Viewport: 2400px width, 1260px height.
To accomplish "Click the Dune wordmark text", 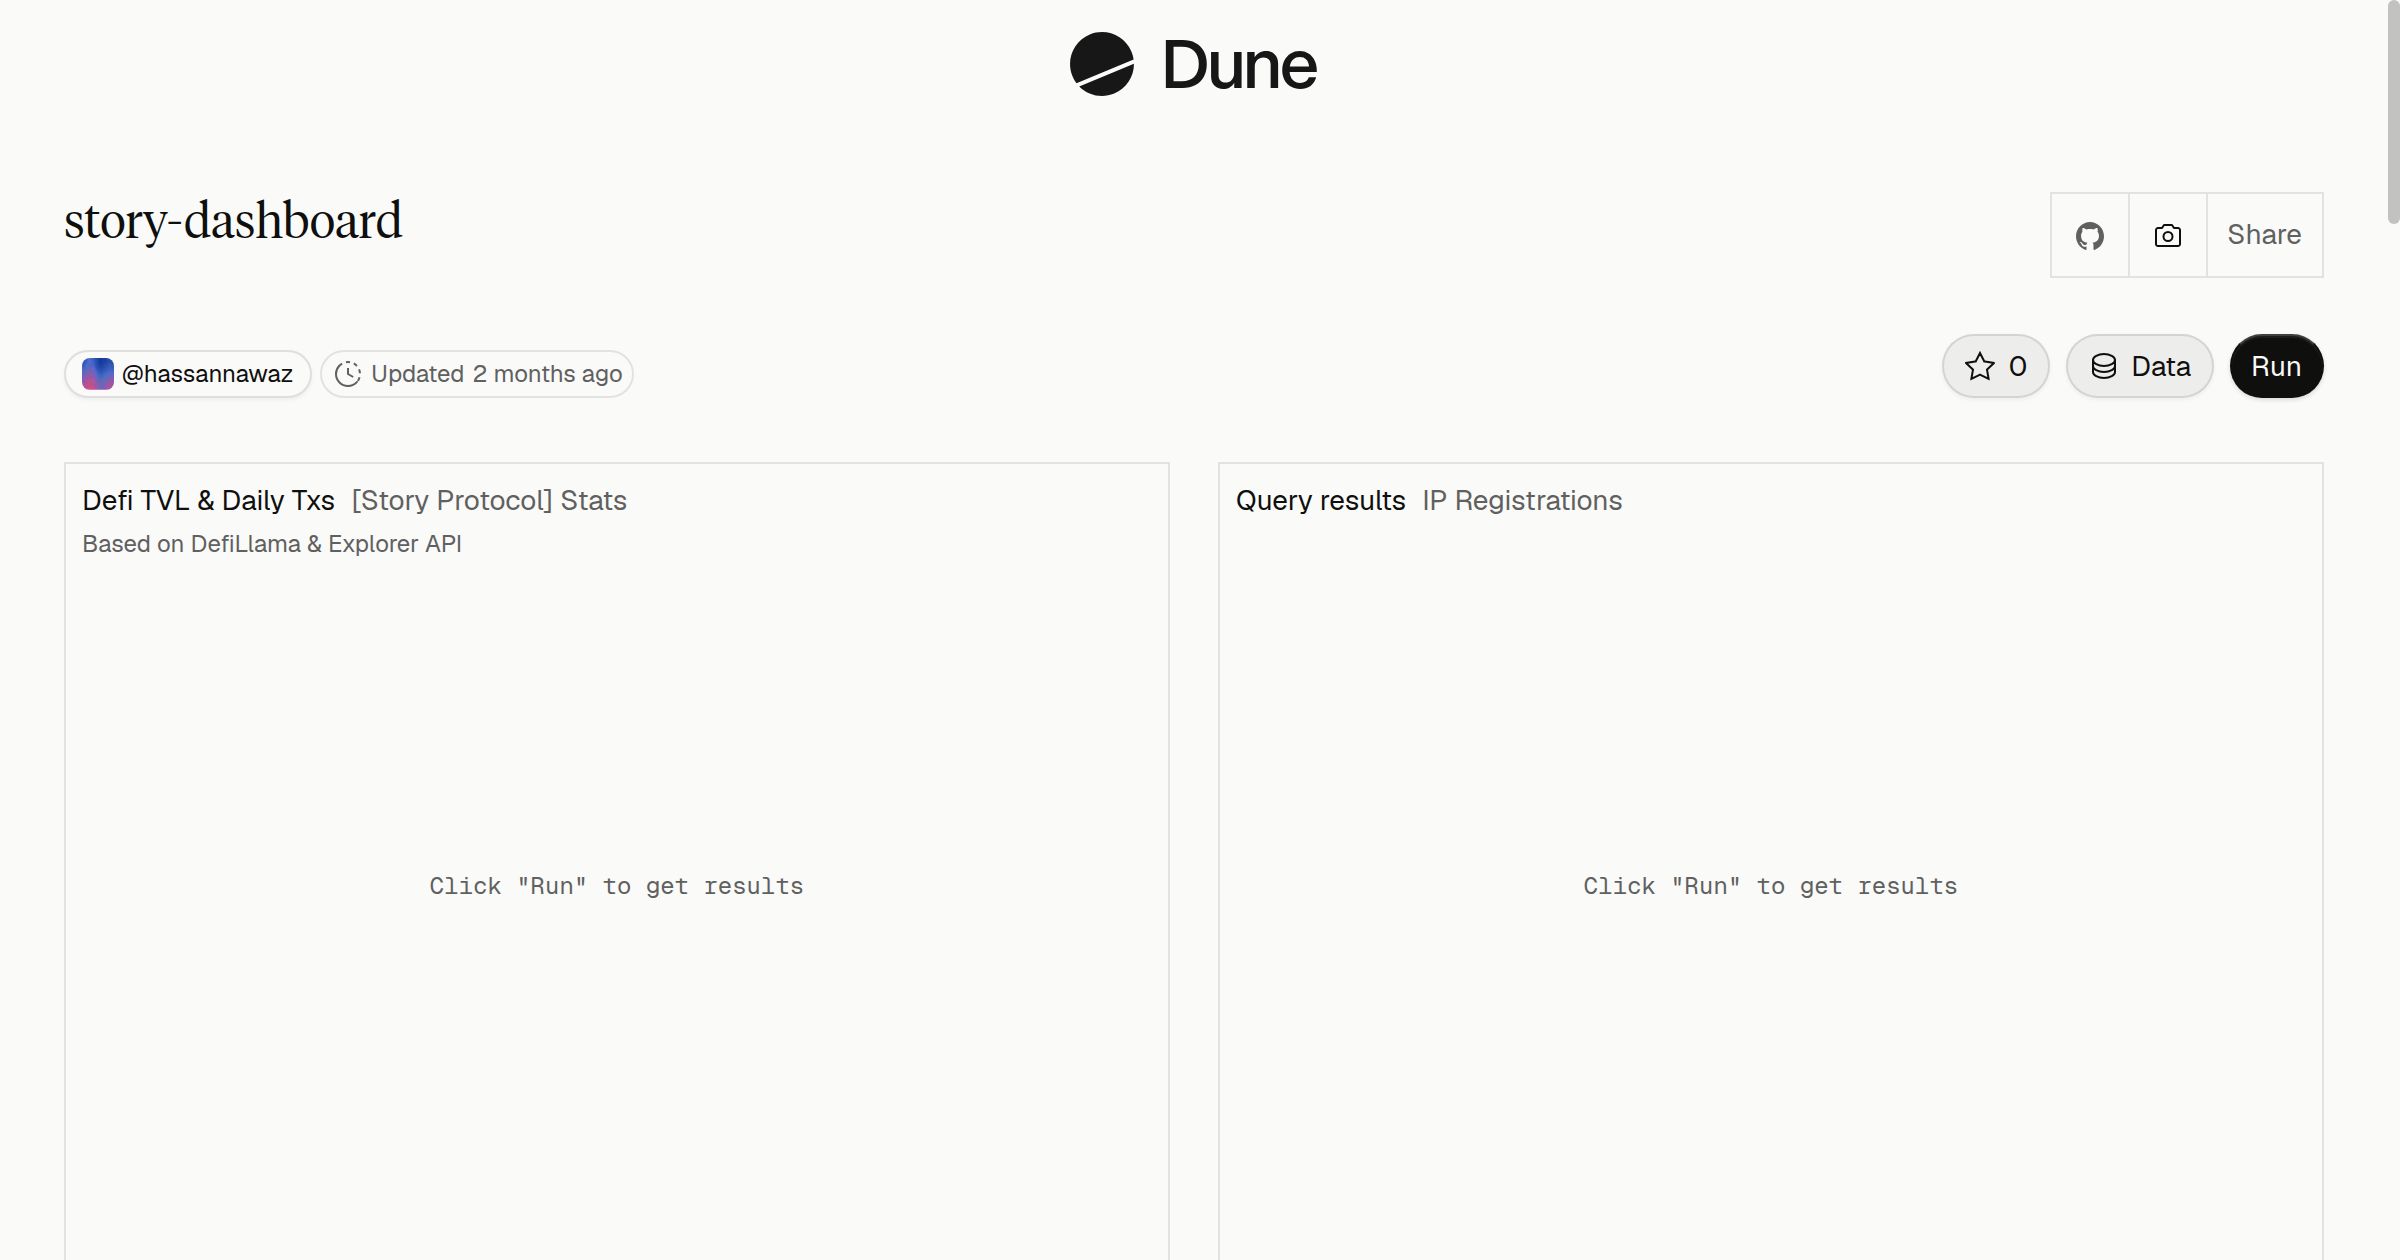I will pos(1240,66).
